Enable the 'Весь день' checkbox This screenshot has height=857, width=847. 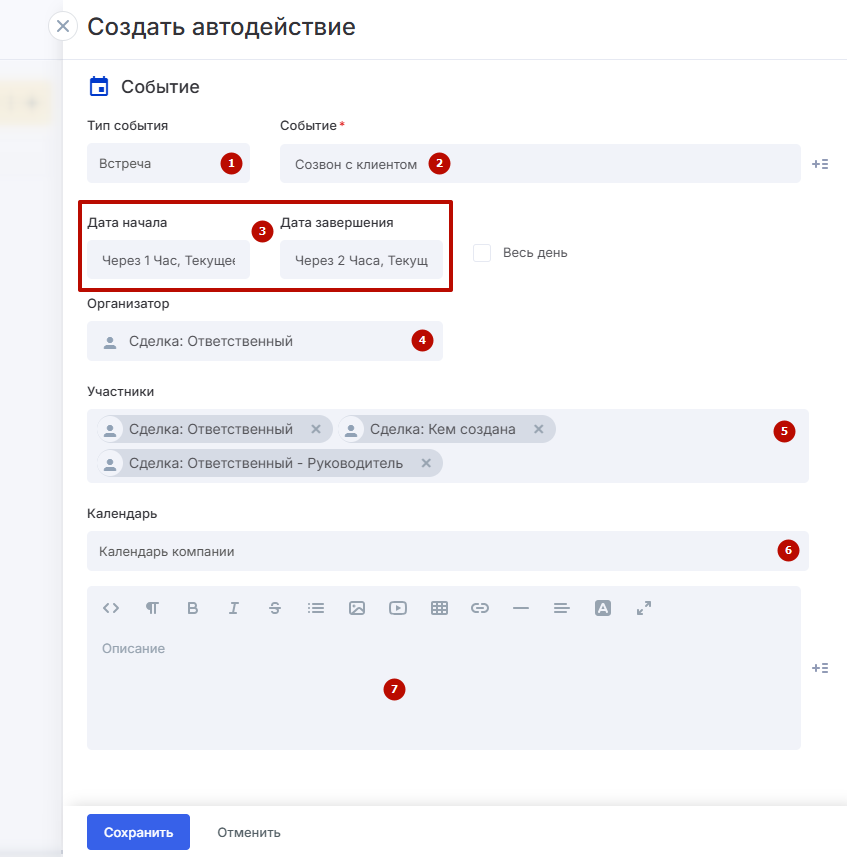point(482,253)
